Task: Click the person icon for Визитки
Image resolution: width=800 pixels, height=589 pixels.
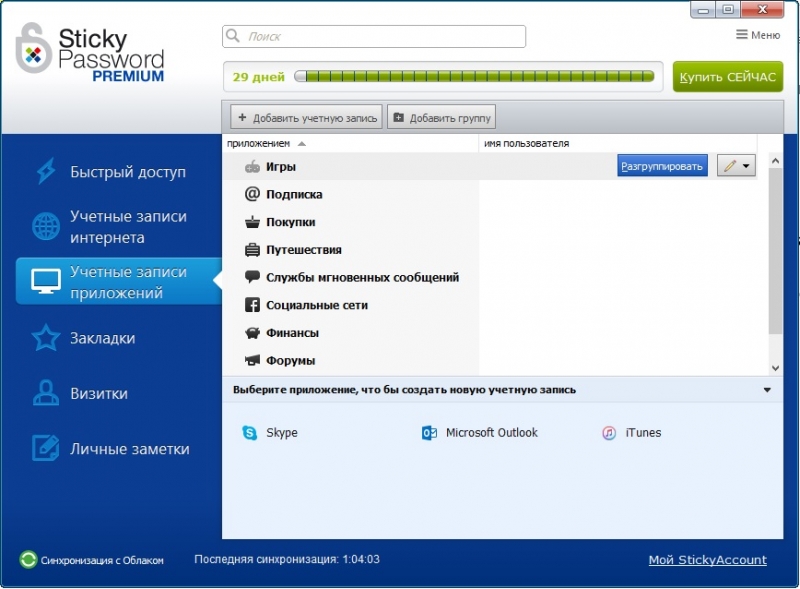Action: tap(46, 392)
